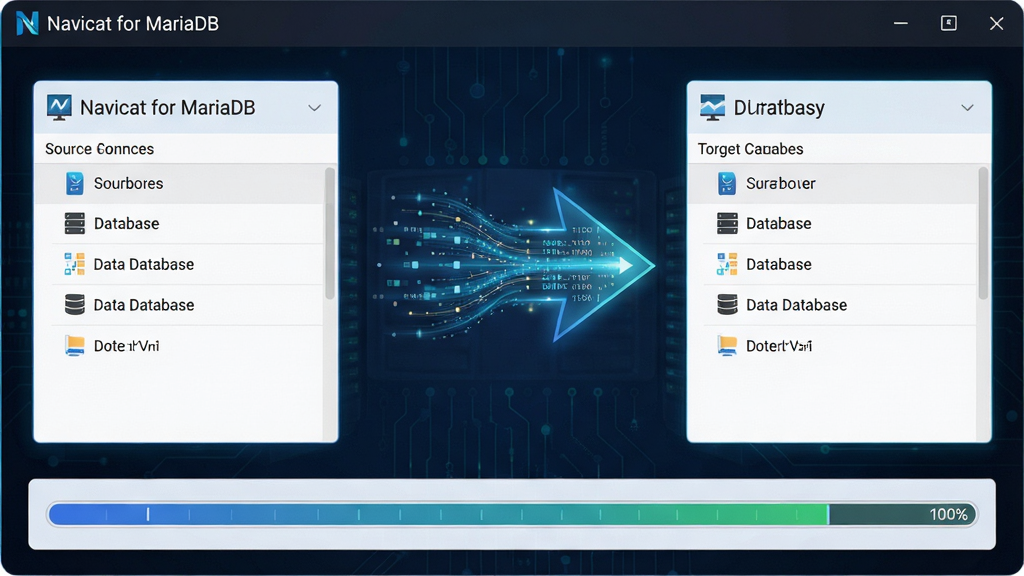Click the monitor icon beside DUratbasy
1024x576 pixels.
pos(712,107)
